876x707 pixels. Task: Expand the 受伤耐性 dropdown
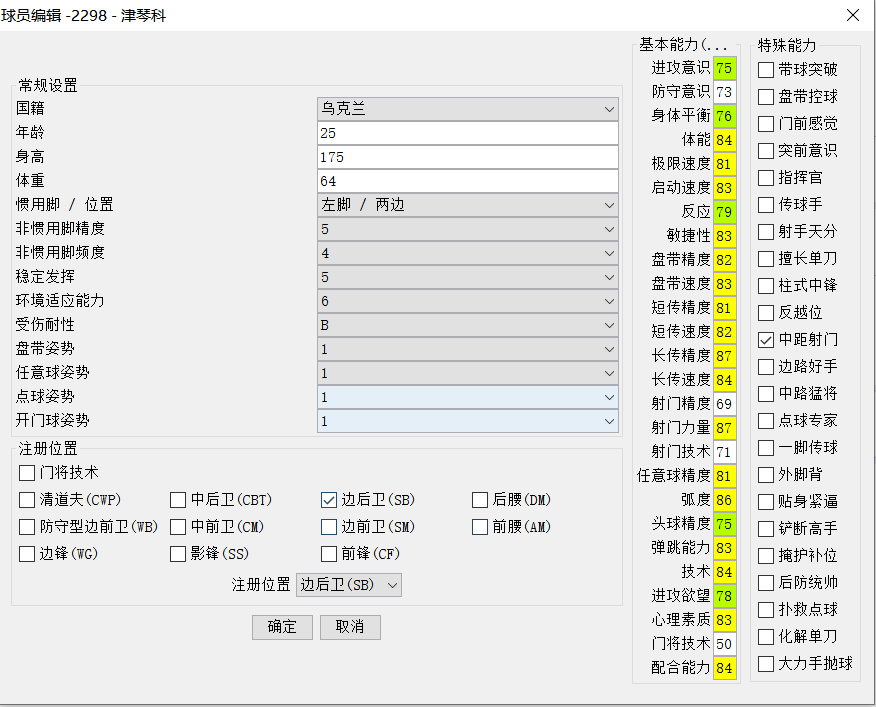point(468,325)
